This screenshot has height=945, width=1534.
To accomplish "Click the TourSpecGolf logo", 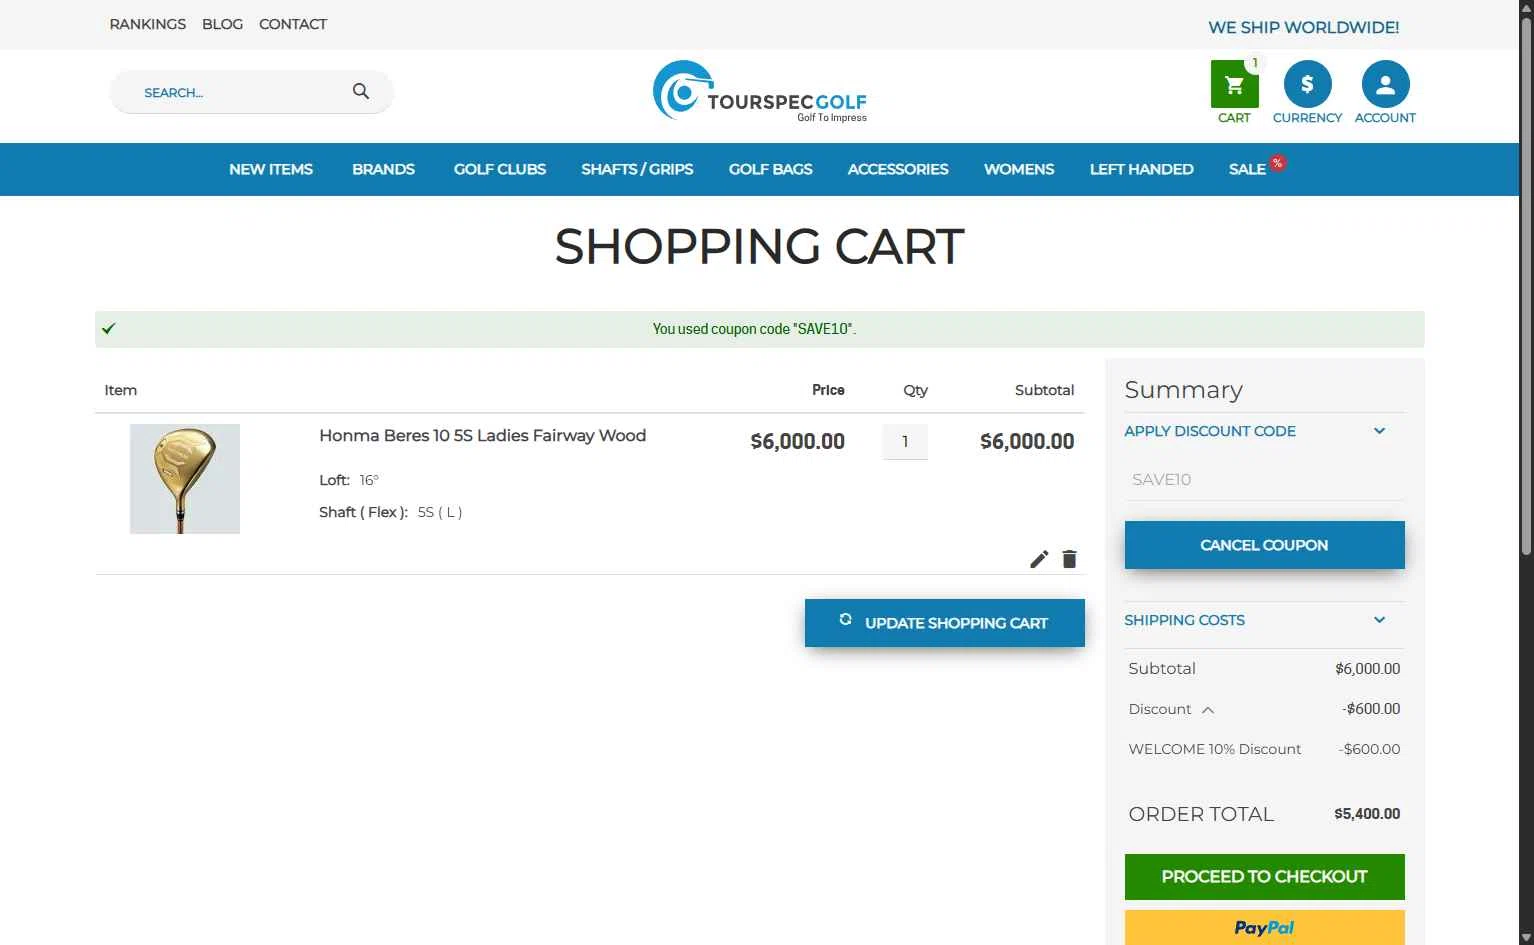I will tap(760, 91).
